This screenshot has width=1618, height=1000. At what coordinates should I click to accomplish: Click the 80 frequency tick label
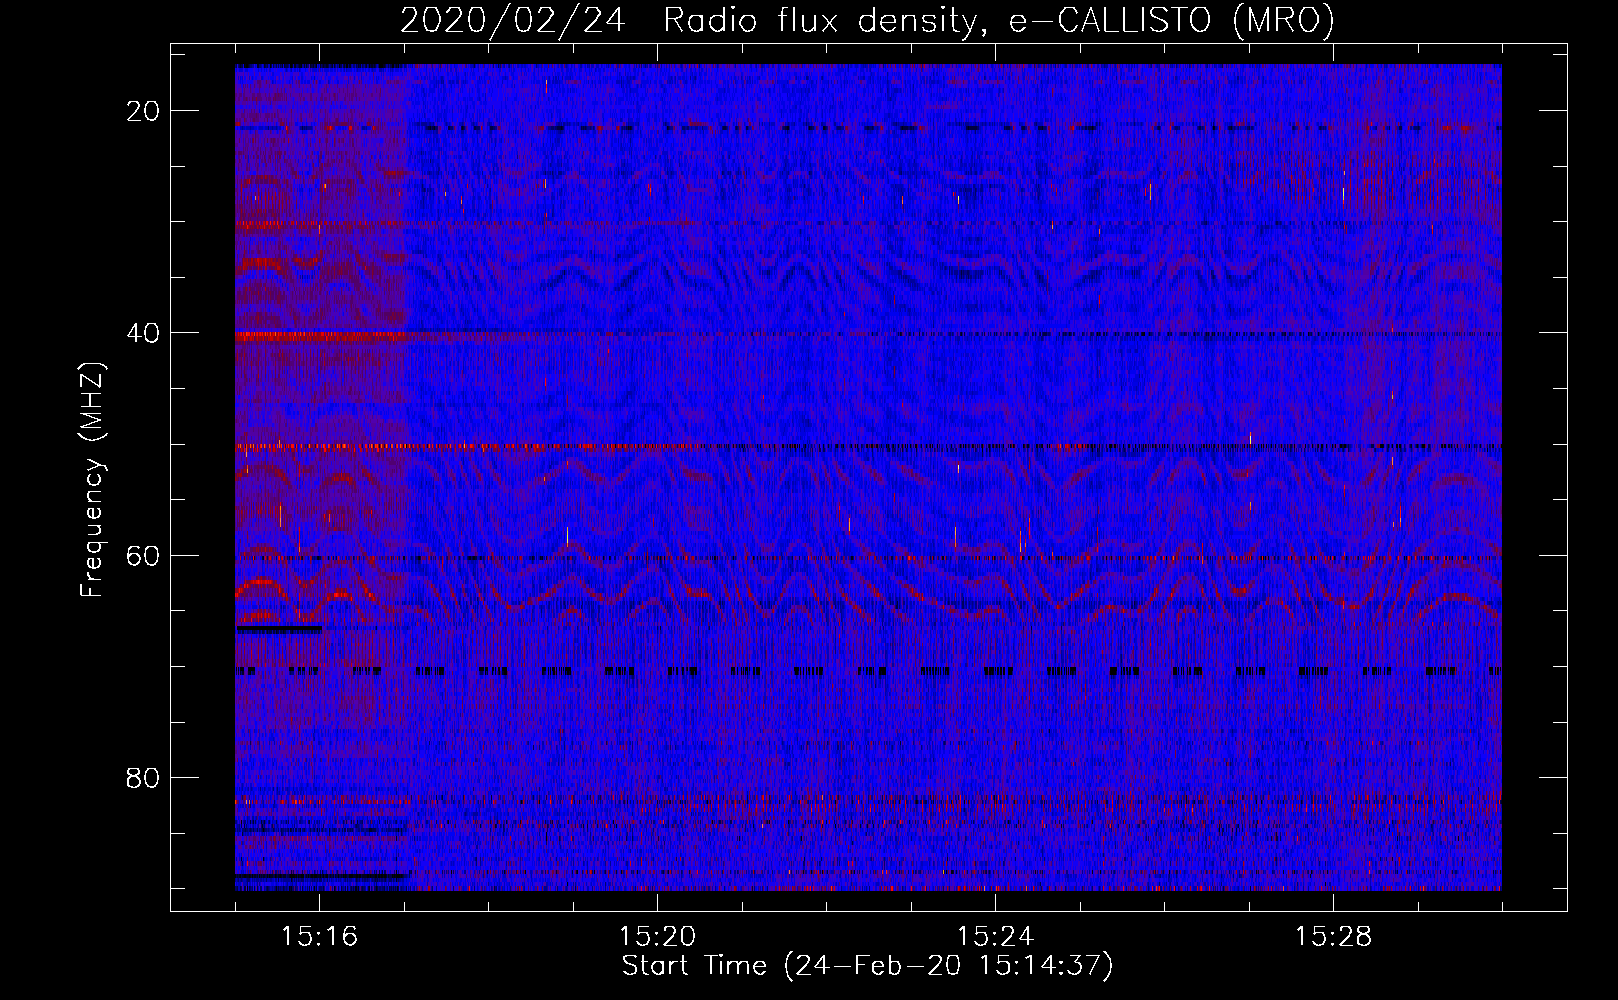[143, 777]
